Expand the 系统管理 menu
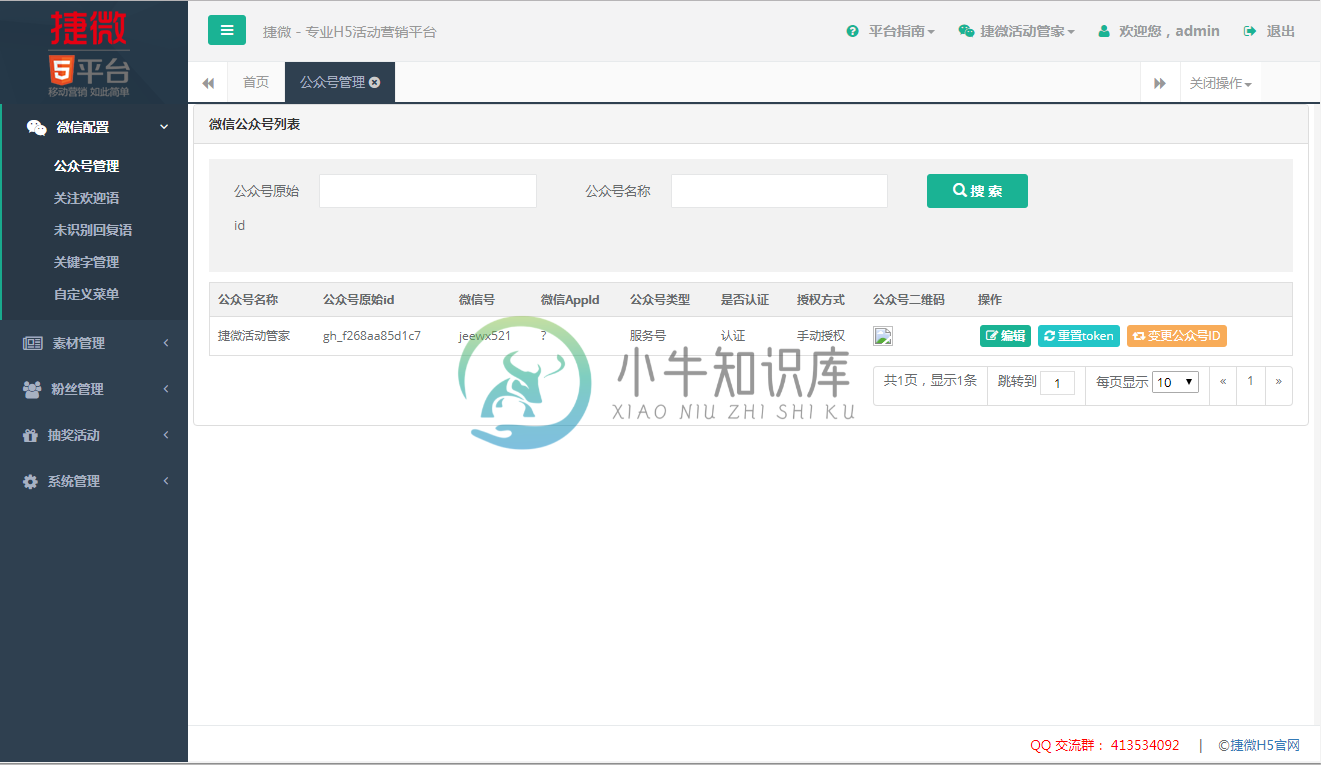This screenshot has height=765, width=1321. pyautogui.click(x=165, y=481)
